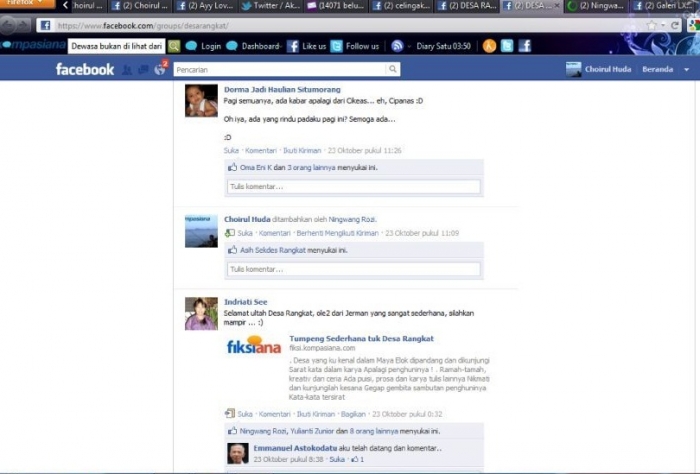
Task: Click Indriati See's profile picture
Action: pos(201,314)
